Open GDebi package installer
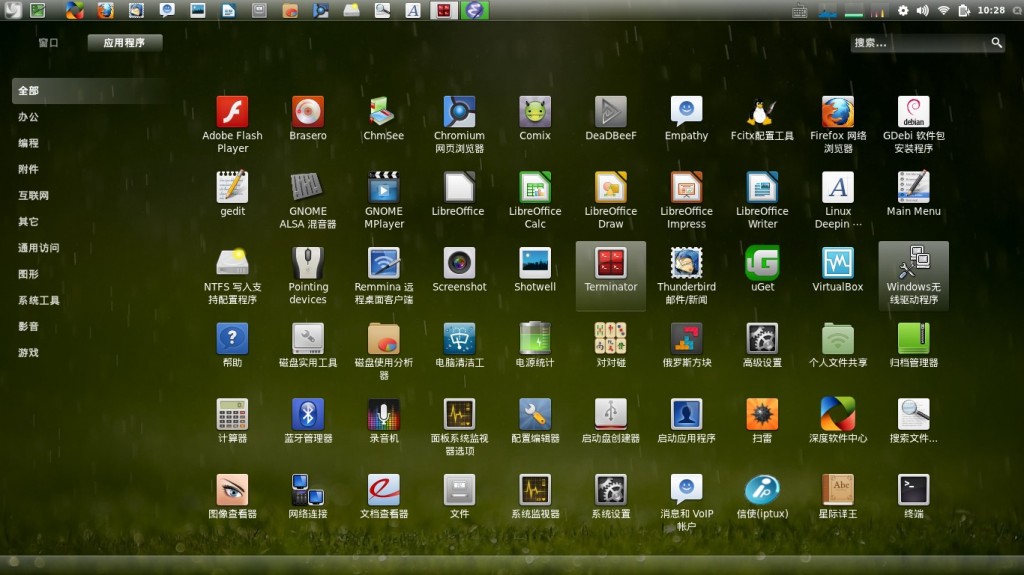 point(914,124)
